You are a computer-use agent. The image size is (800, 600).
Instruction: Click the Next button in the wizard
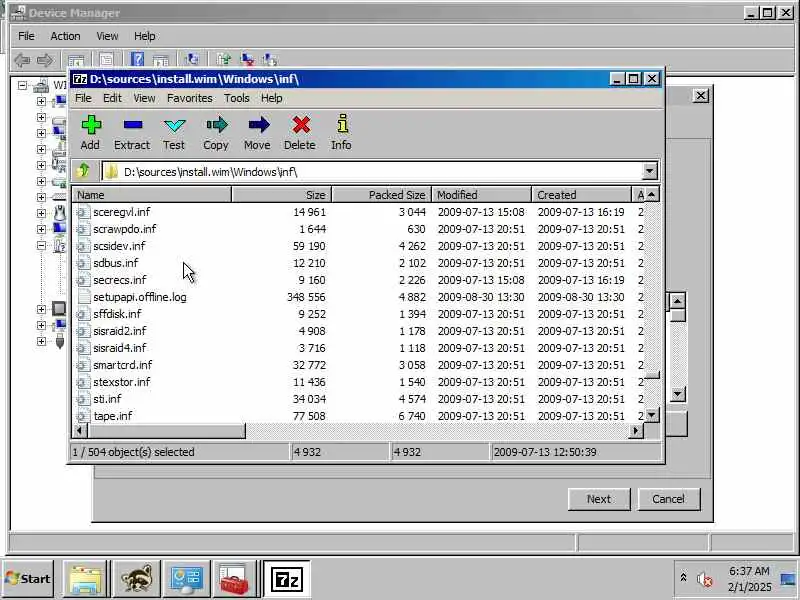599,499
